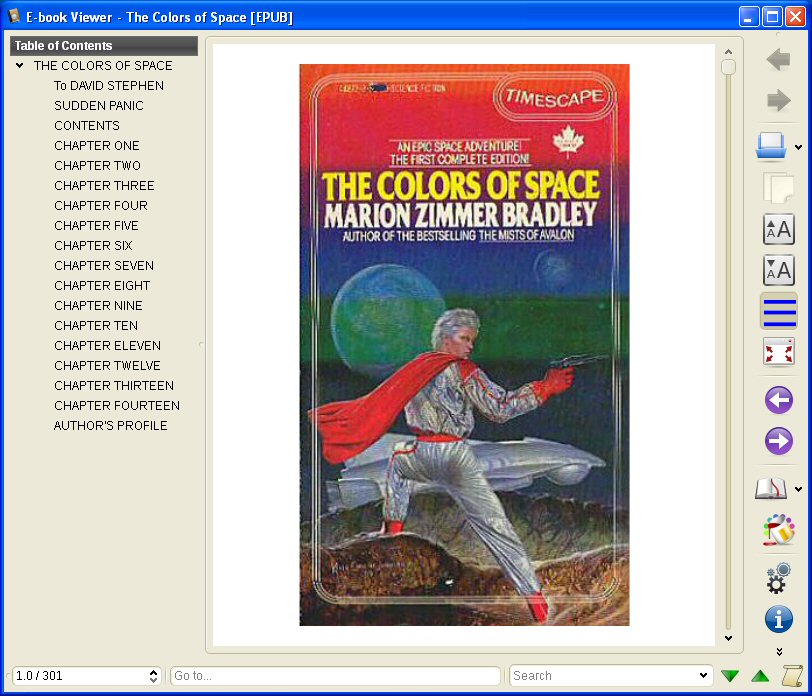Open the color themes palette icon
This screenshot has height=696, width=812.
[778, 530]
